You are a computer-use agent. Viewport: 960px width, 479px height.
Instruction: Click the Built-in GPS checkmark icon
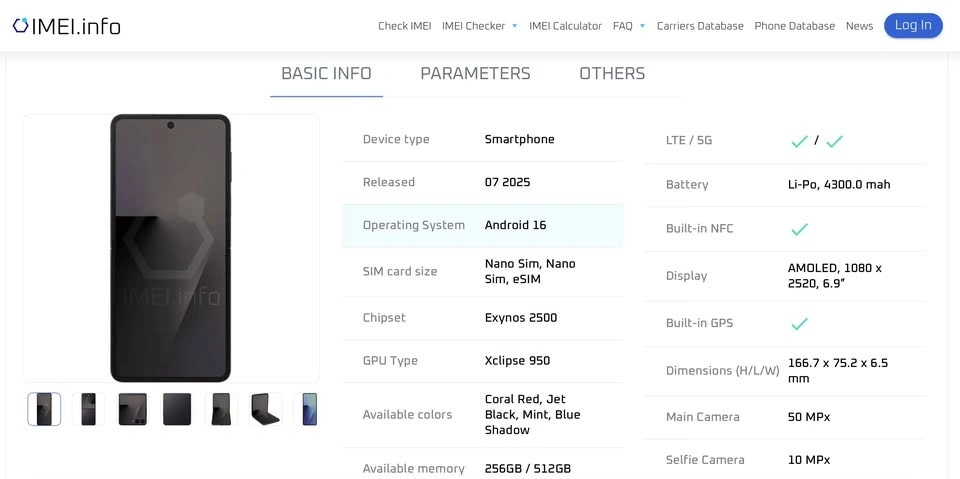(x=799, y=324)
